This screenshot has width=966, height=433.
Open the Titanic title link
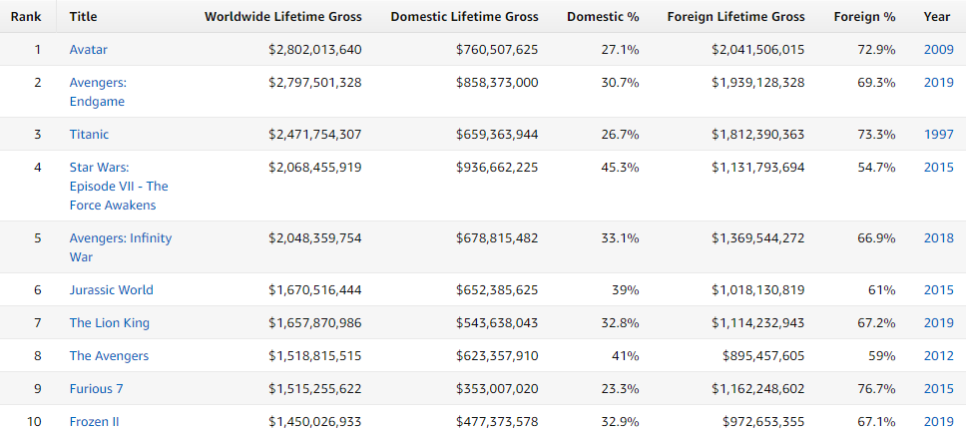(89, 134)
